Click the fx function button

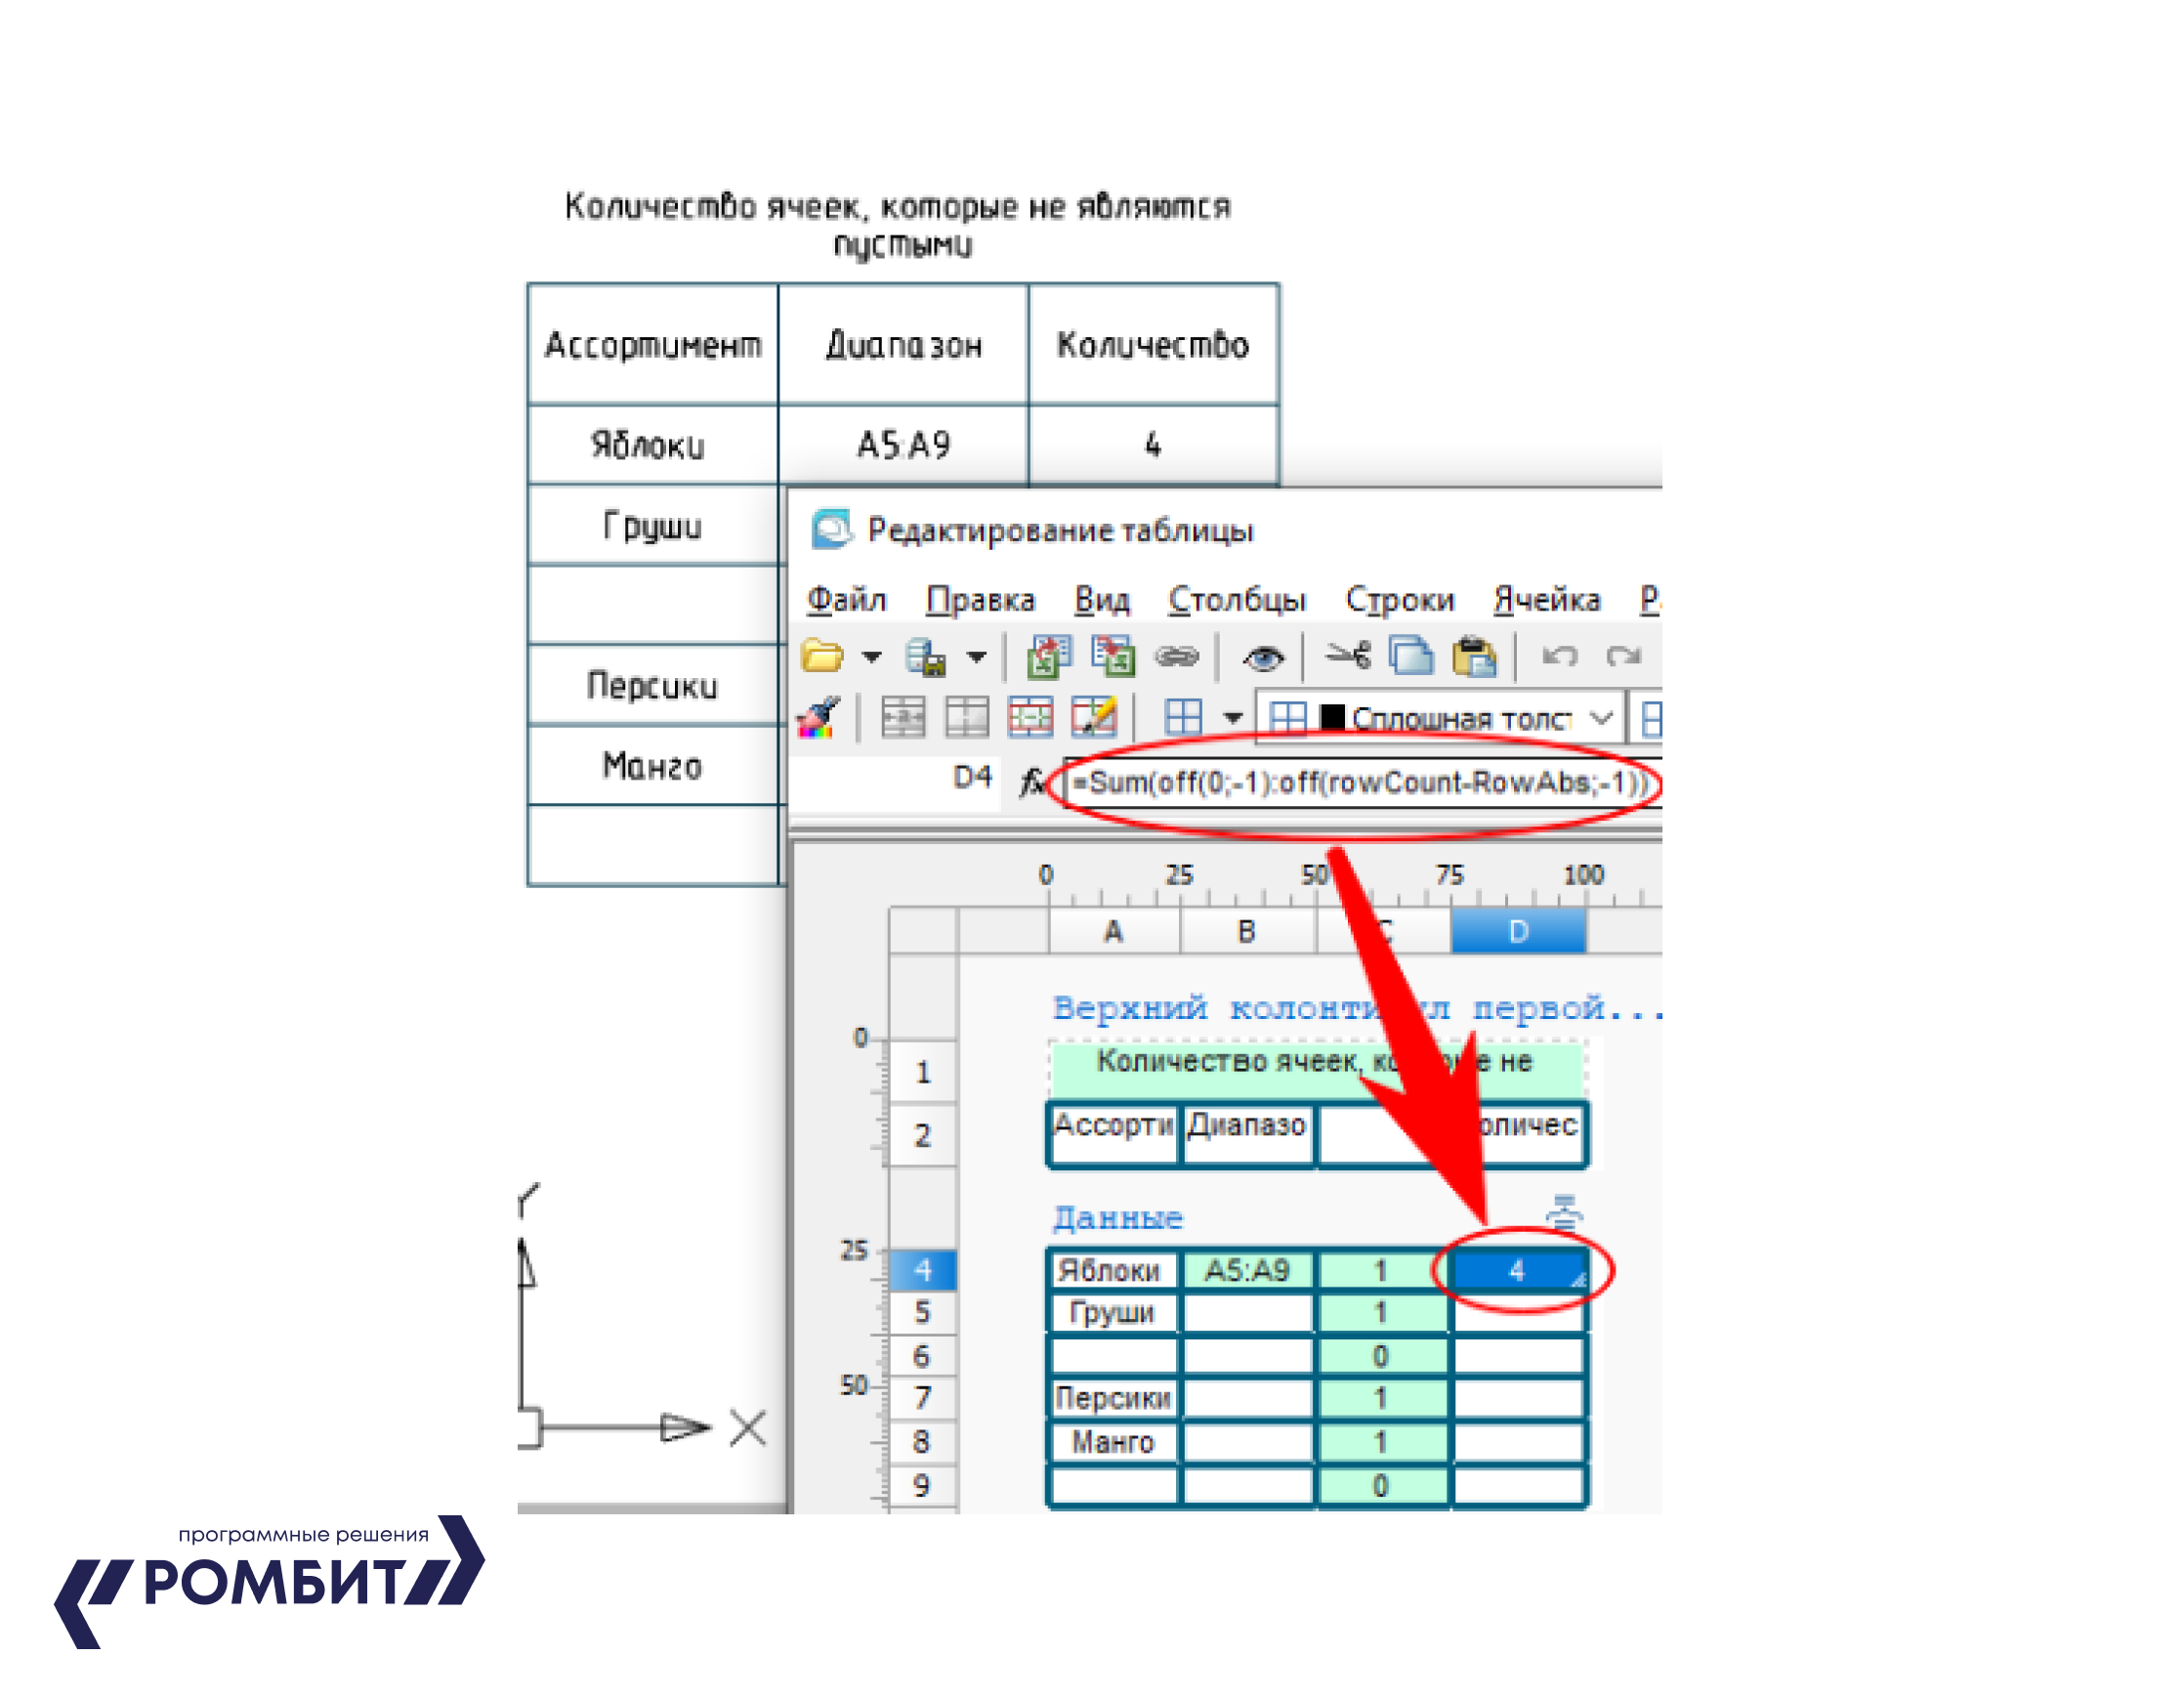click(x=1033, y=782)
